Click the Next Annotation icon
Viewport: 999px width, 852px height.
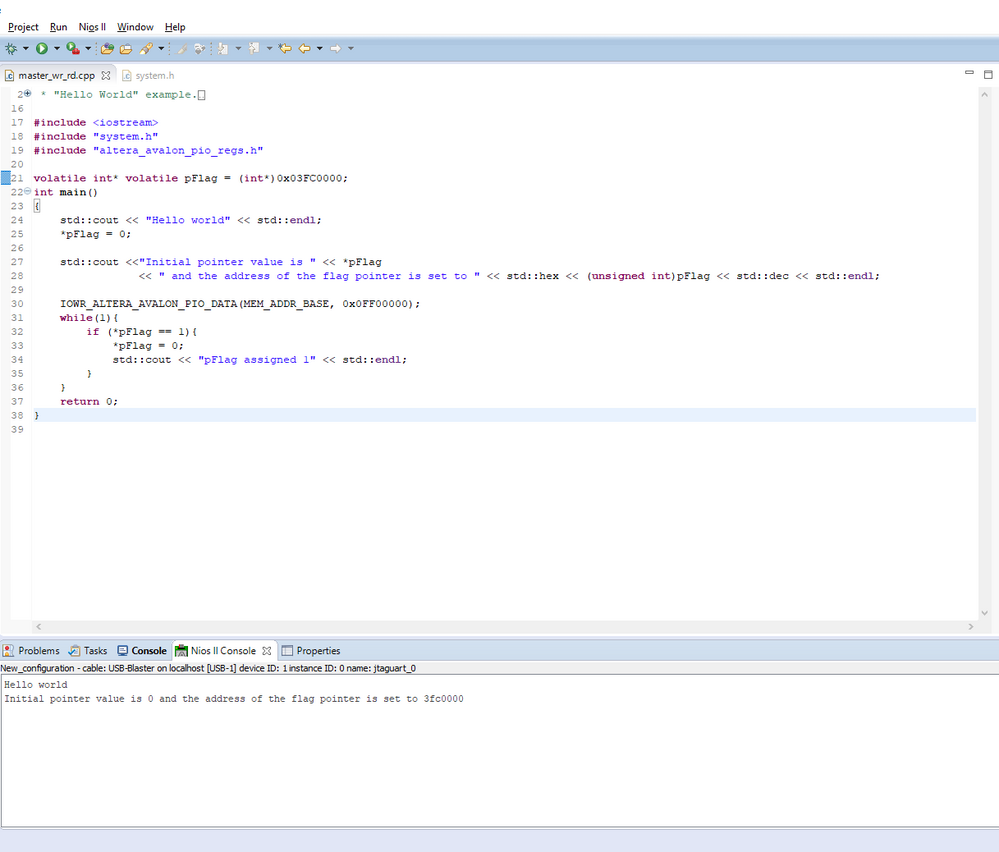(223, 48)
